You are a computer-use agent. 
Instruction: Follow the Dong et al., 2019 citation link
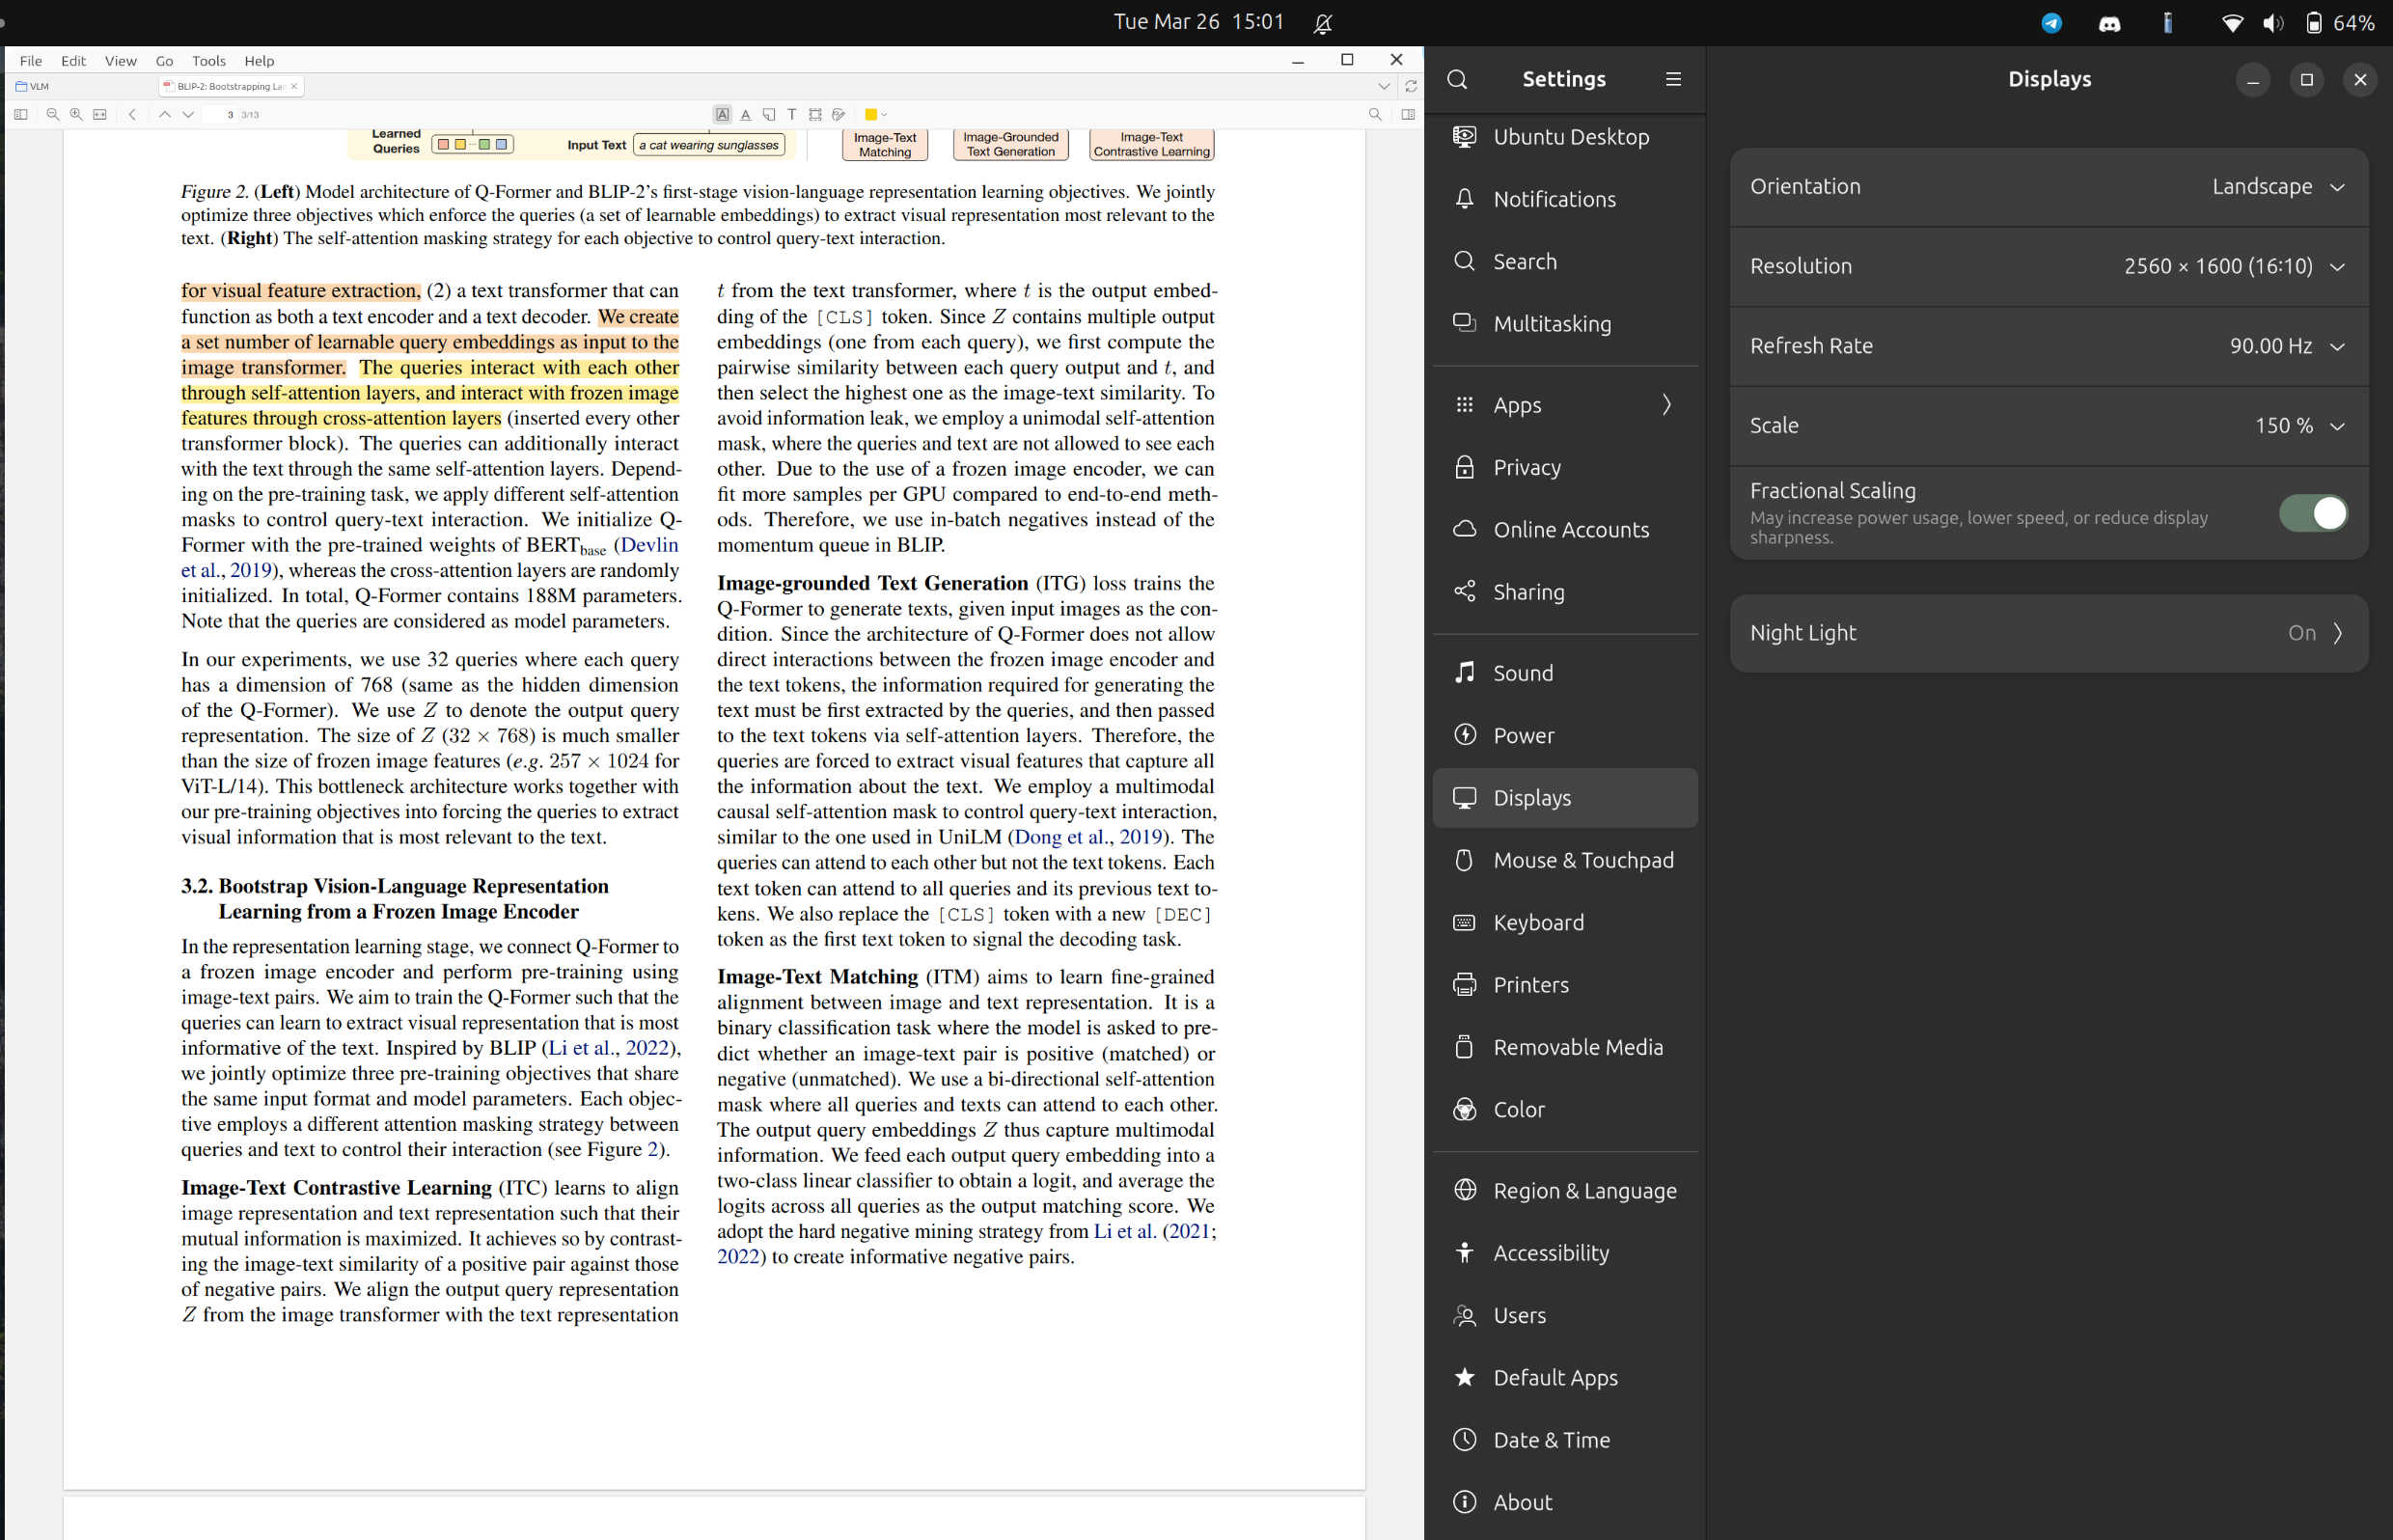1089,837
